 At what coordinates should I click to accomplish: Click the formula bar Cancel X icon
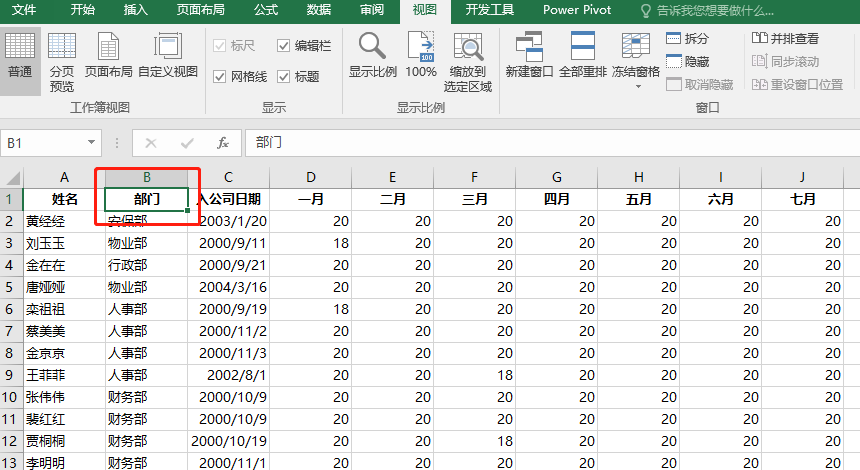pos(151,143)
